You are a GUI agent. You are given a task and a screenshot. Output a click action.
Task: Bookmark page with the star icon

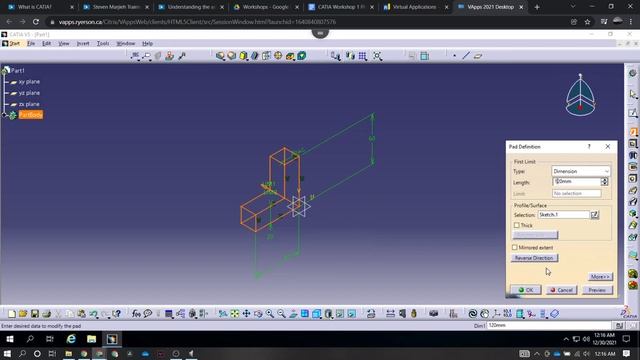[x=587, y=22]
